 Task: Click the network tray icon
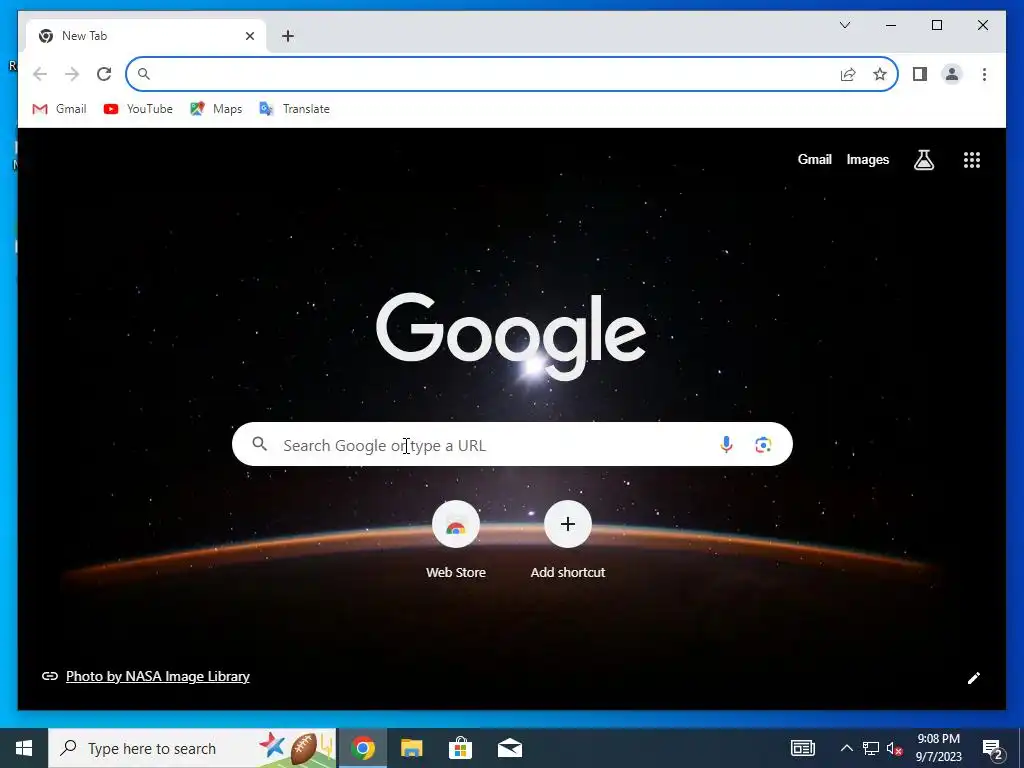871,748
